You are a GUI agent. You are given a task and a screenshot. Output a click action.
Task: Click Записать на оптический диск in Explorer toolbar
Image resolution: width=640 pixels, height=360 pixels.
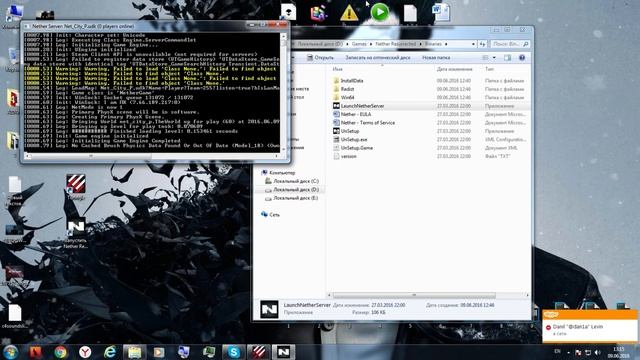coord(378,58)
